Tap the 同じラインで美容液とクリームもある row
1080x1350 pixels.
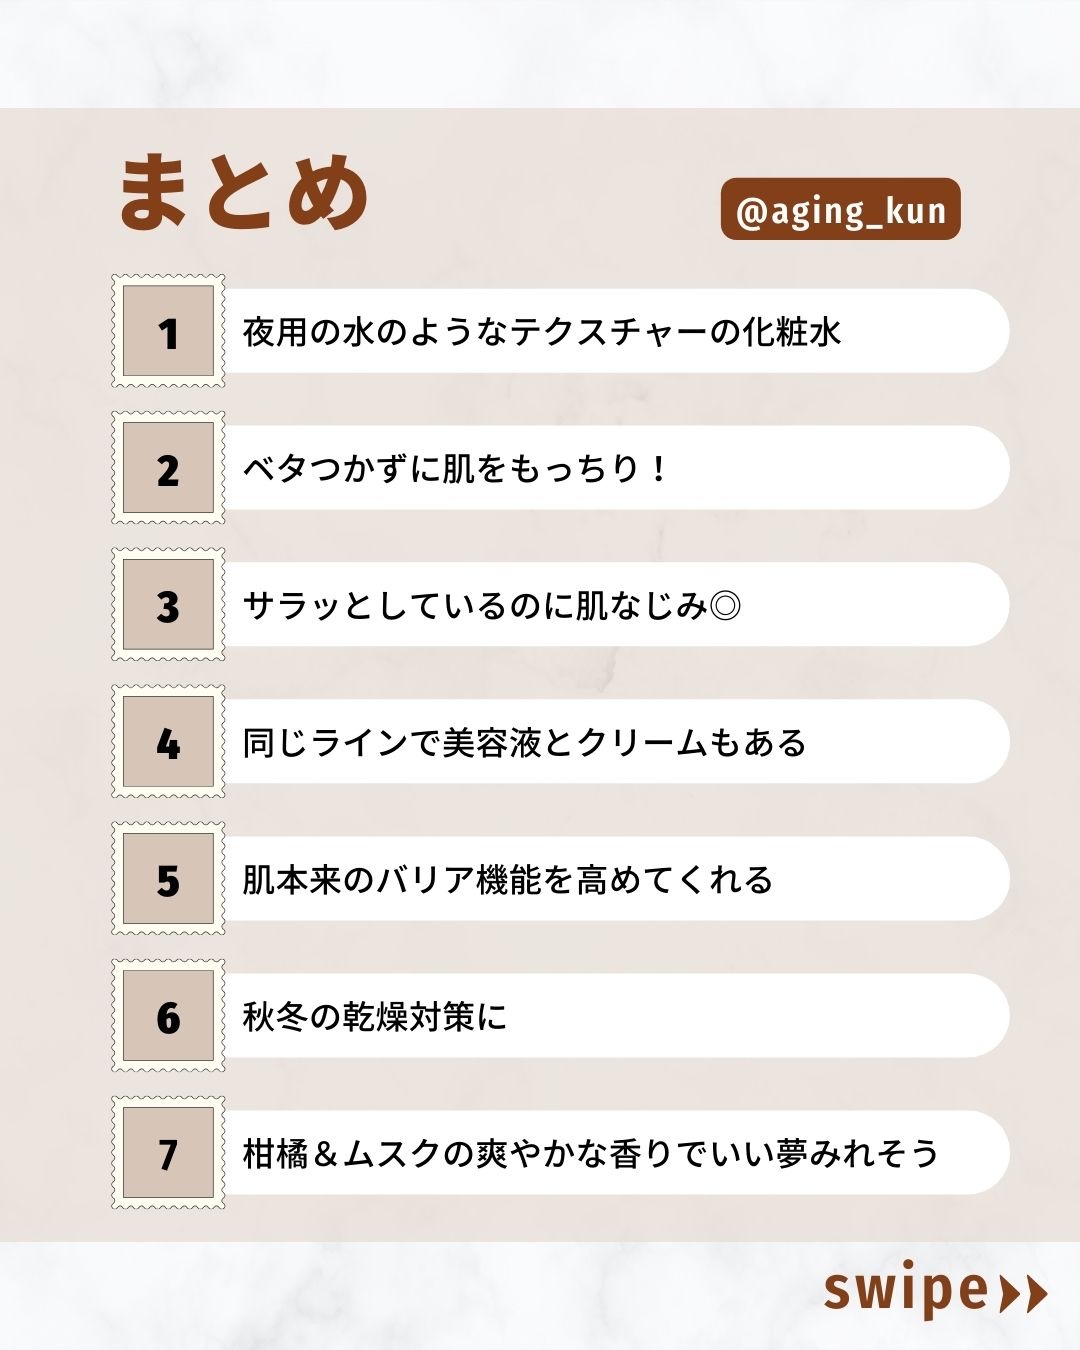point(524,743)
